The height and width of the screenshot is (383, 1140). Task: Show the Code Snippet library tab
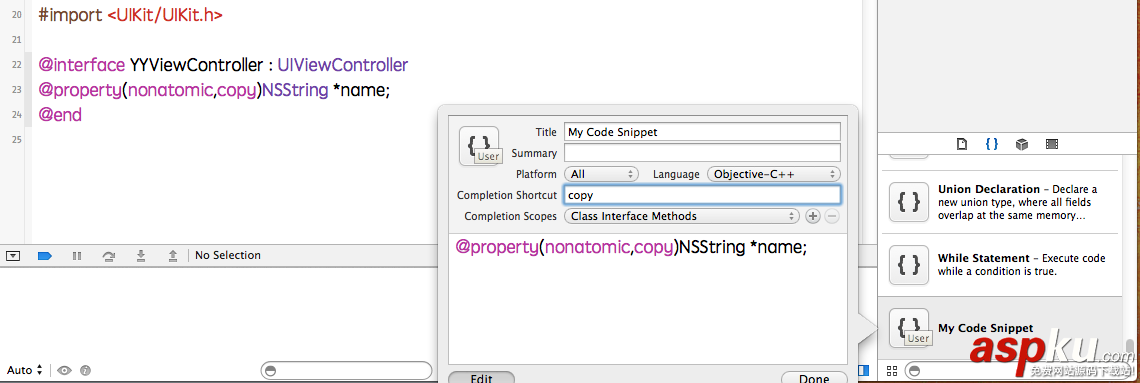[x=992, y=144]
